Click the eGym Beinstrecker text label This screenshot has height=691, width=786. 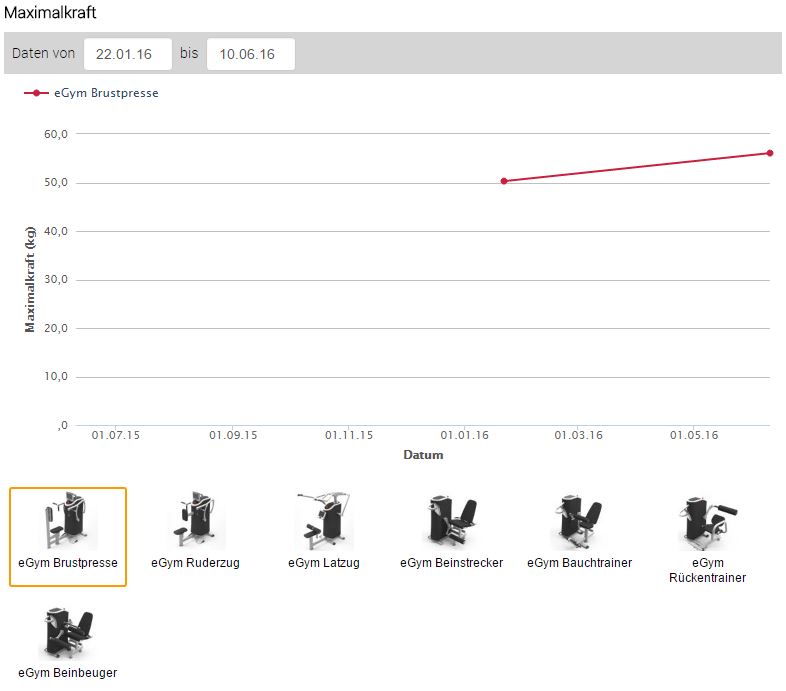click(x=451, y=563)
